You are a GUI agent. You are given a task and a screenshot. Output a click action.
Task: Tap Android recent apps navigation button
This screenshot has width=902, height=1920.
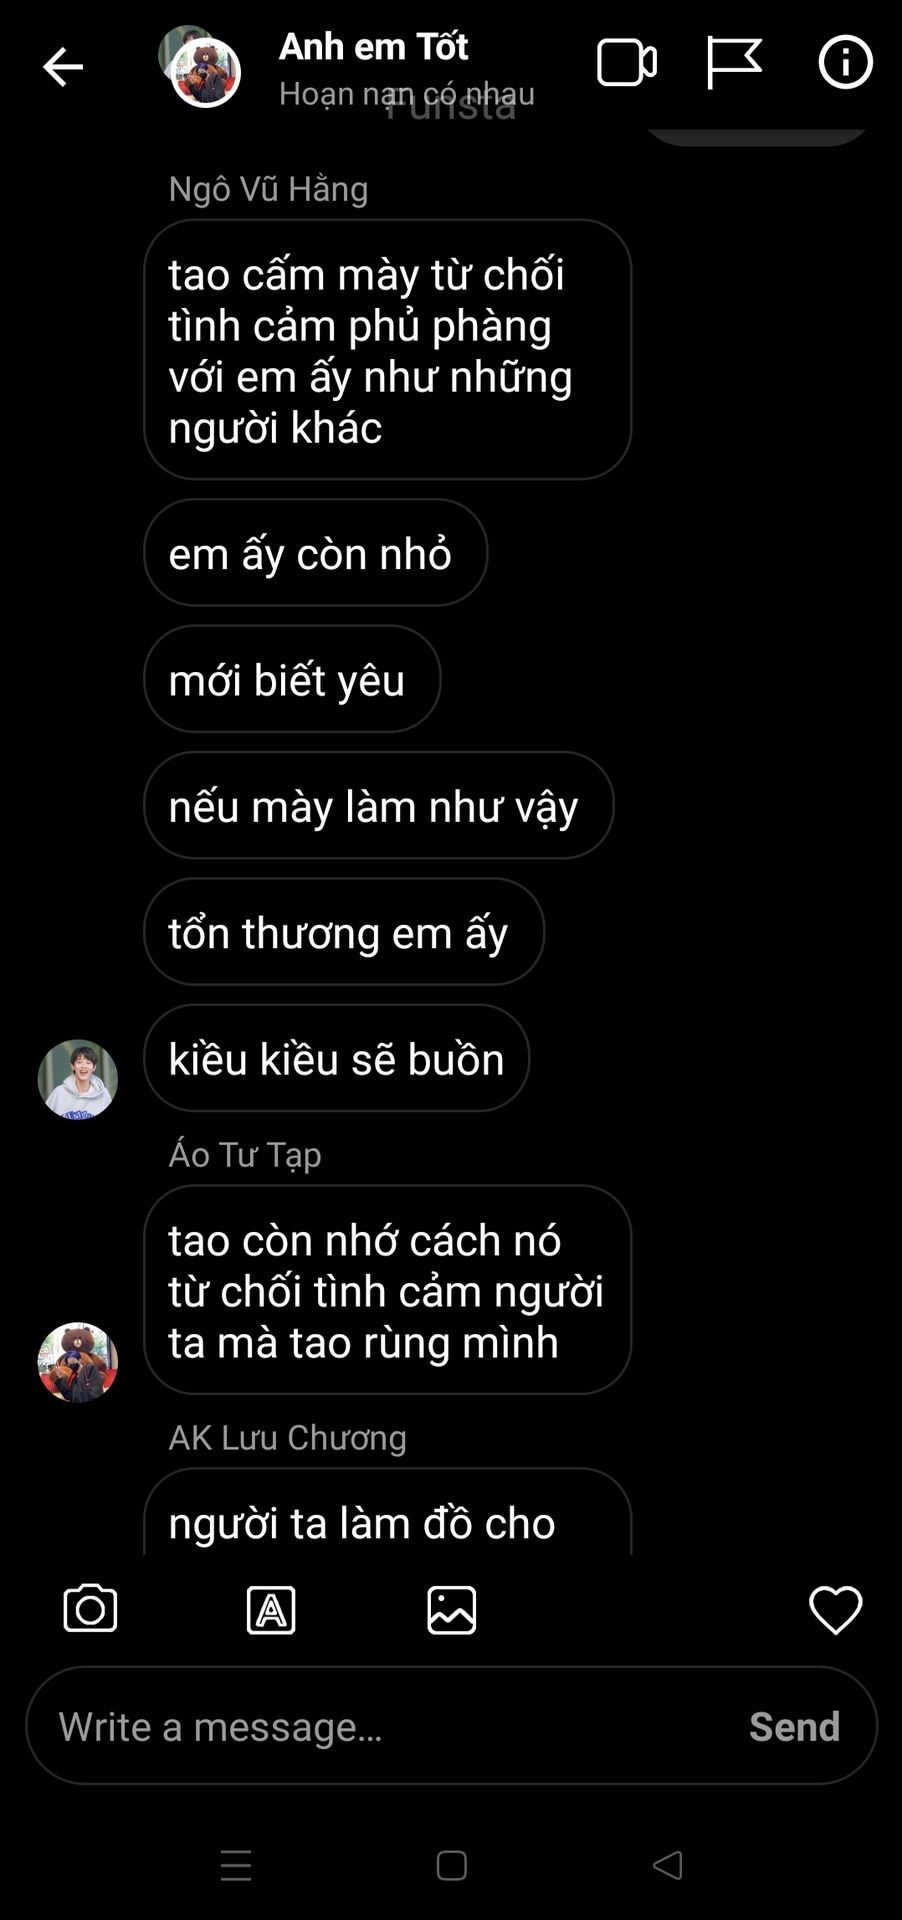point(236,1866)
